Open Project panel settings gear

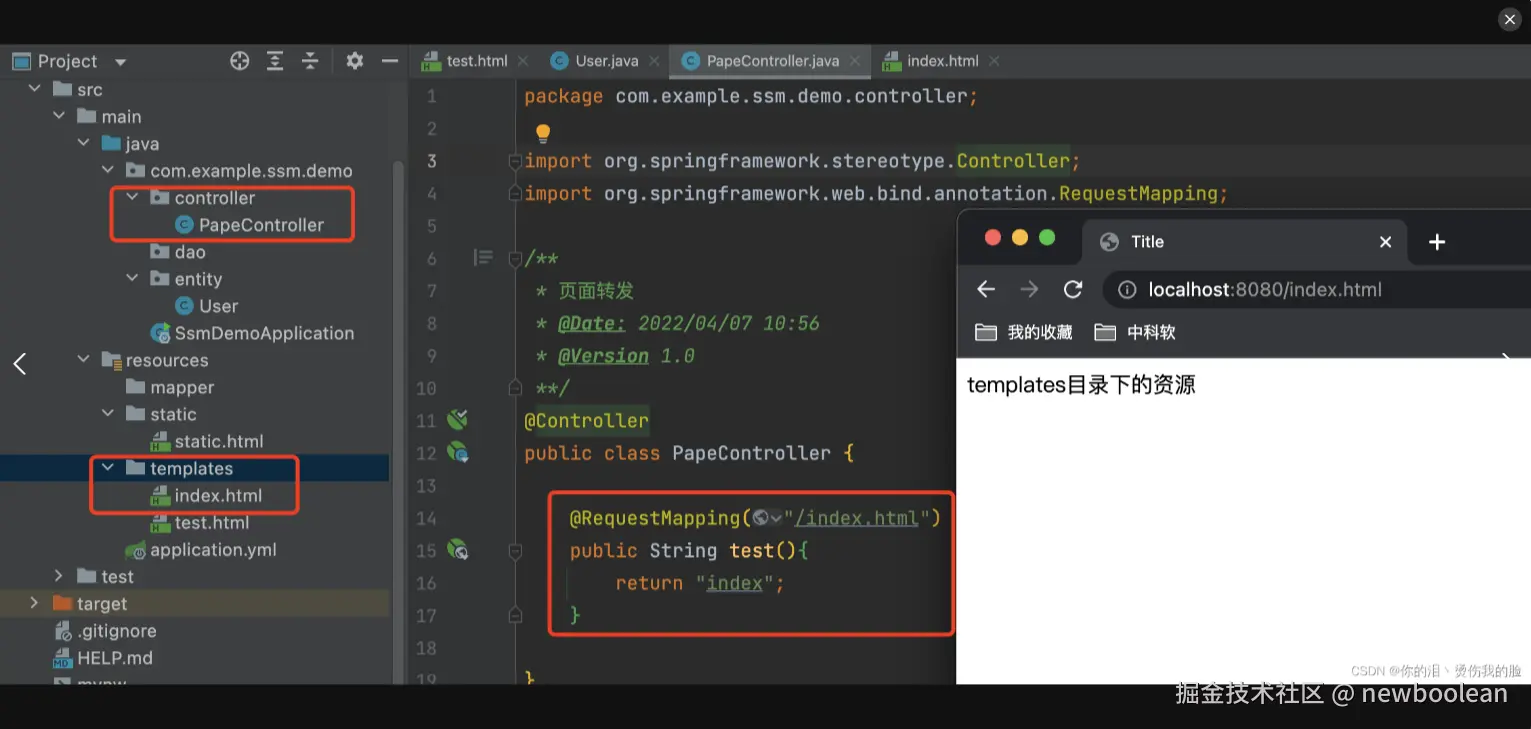(354, 61)
